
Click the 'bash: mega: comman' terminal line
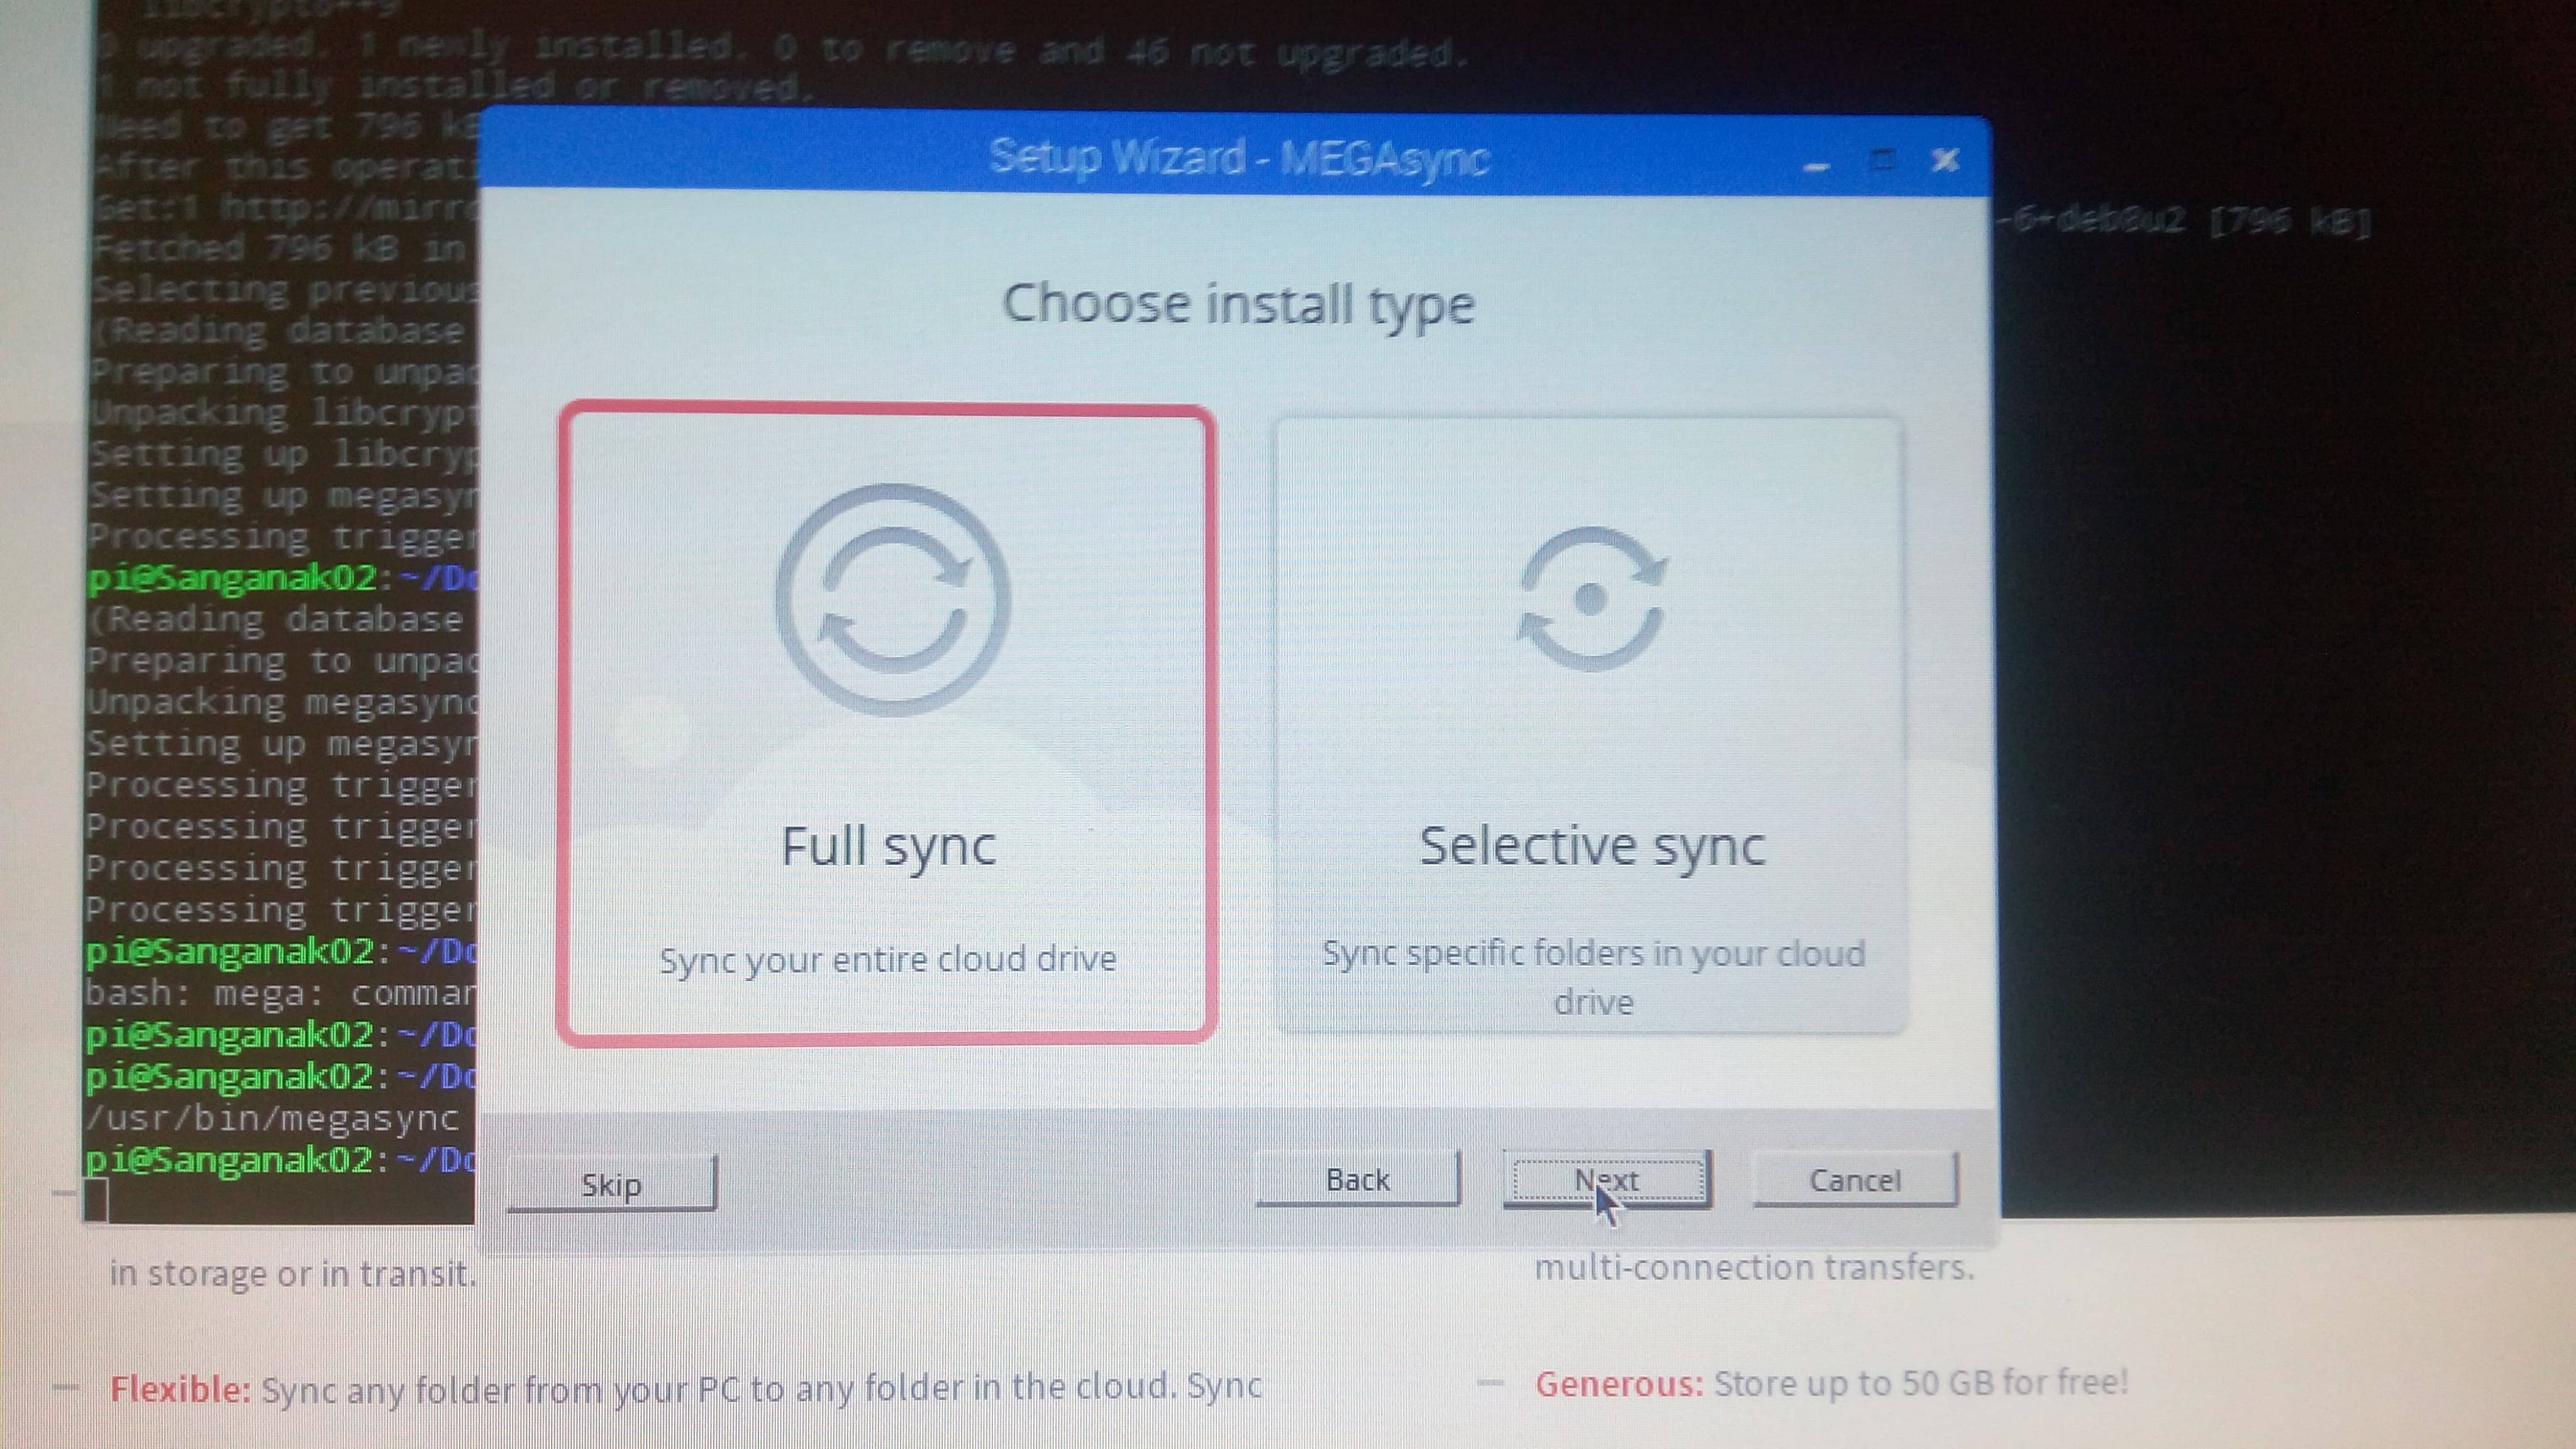(281, 994)
